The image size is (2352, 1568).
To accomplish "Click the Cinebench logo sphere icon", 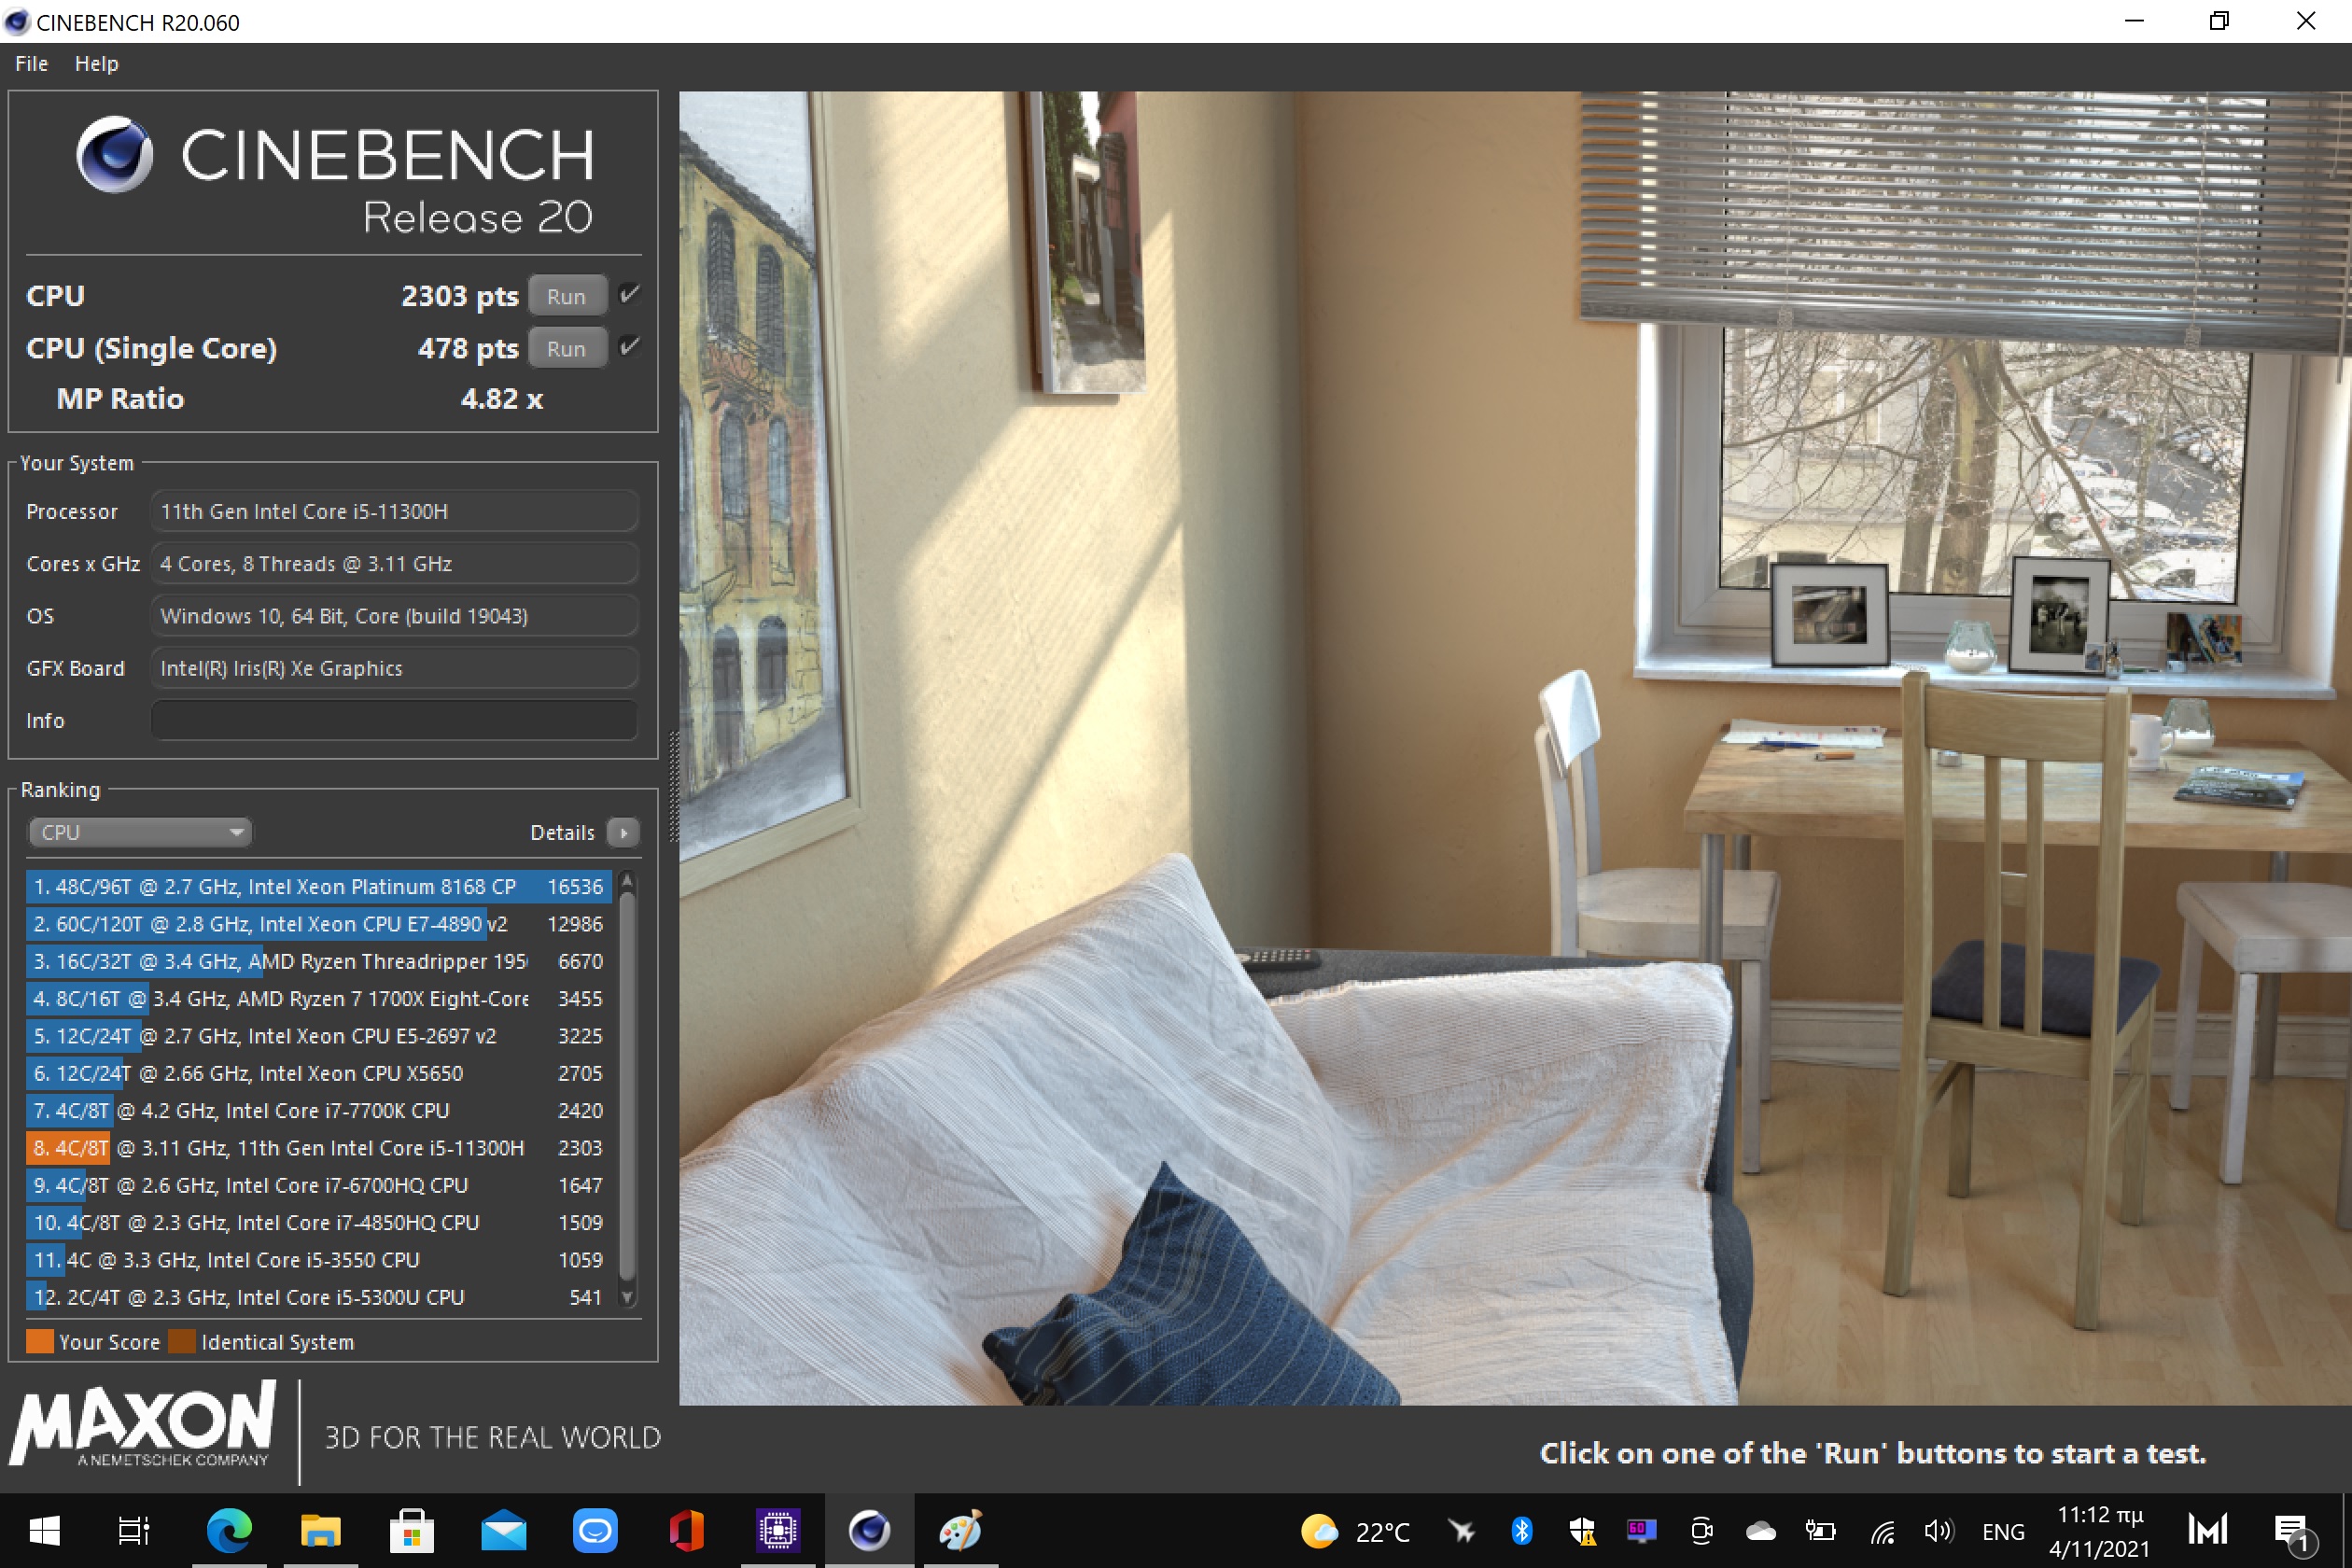I will pyautogui.click(x=114, y=154).
